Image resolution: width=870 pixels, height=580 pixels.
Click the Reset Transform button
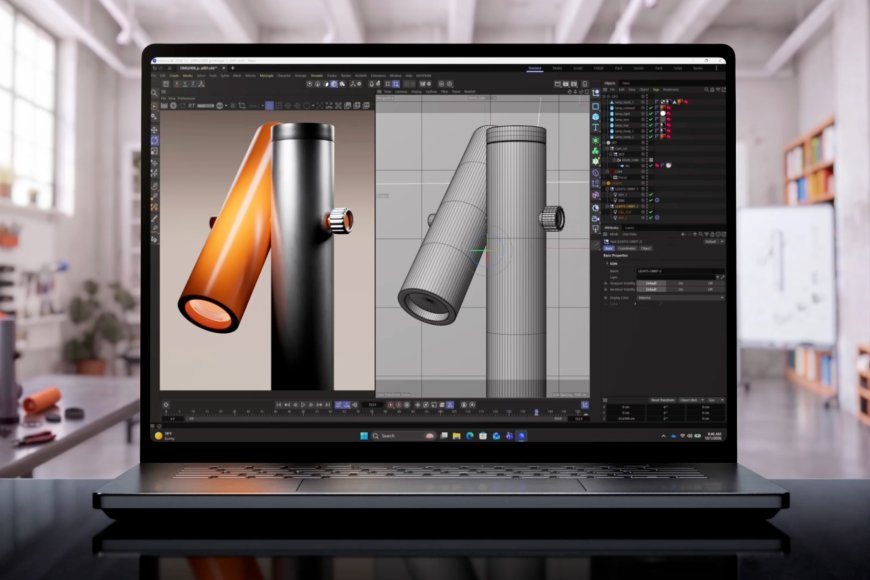pyautogui.click(x=662, y=400)
